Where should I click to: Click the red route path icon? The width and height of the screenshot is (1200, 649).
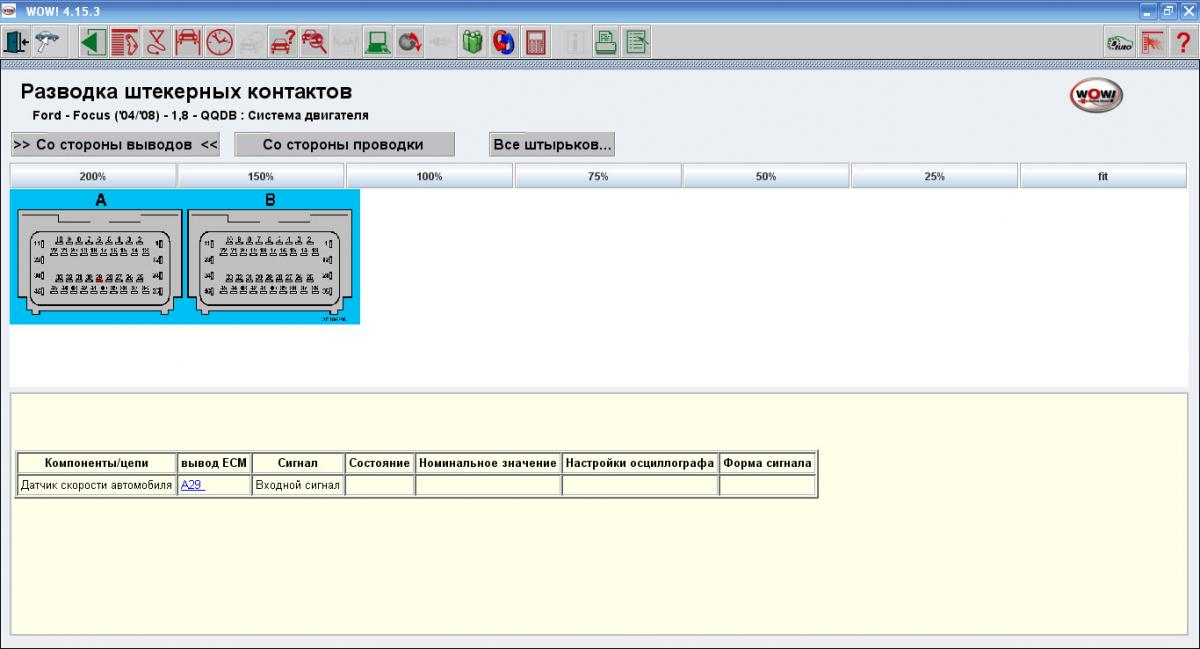[x=155, y=42]
